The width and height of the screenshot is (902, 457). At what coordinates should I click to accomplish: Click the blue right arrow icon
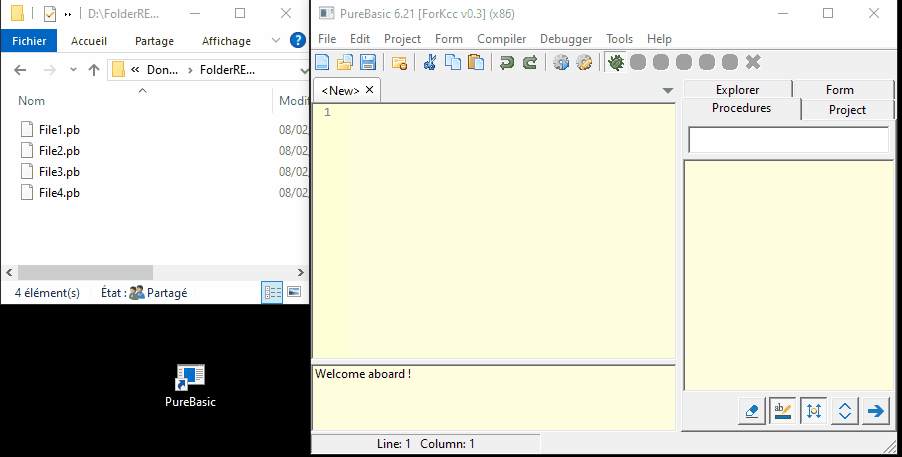[876, 411]
